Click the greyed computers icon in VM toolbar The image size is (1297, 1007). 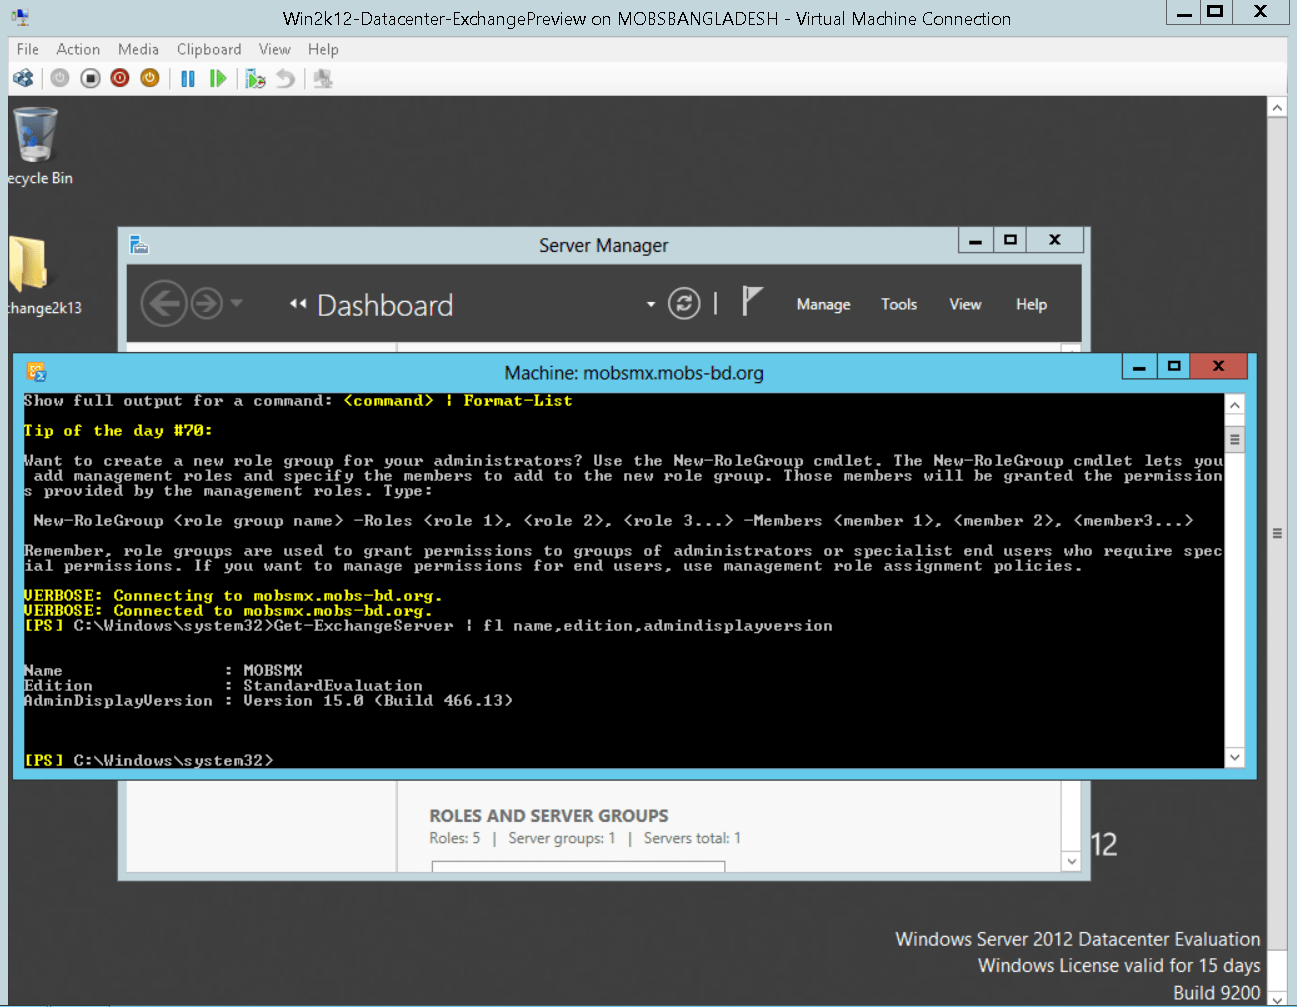[x=323, y=78]
